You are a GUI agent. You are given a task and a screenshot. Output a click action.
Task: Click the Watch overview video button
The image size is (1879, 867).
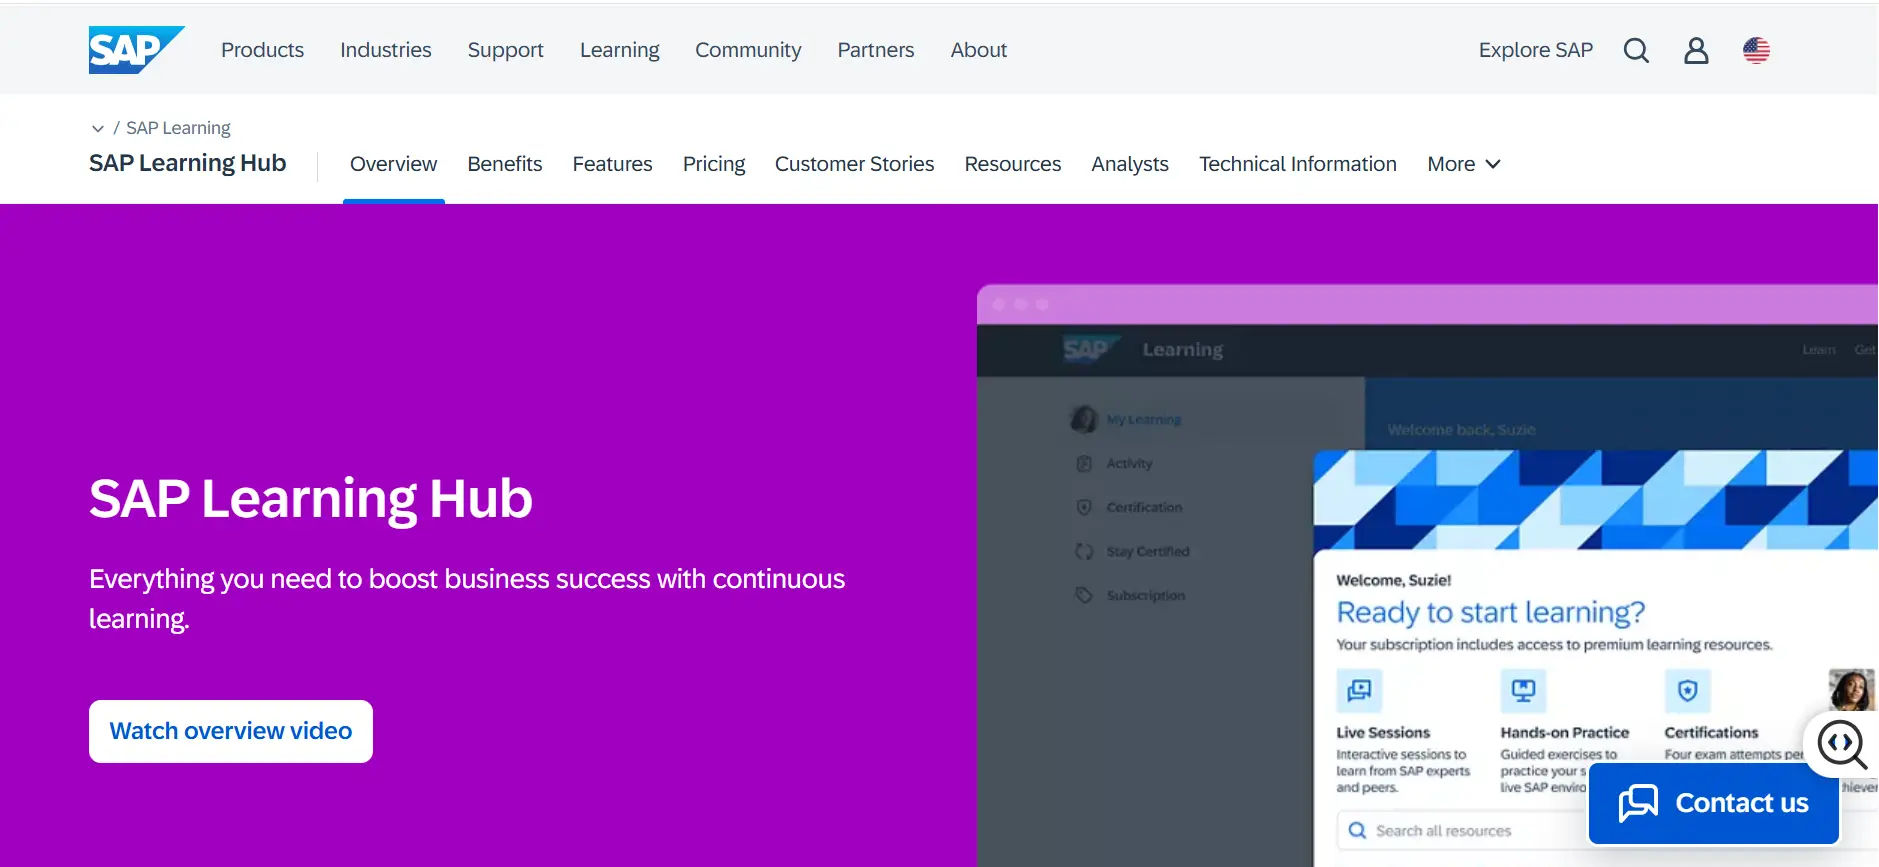231,731
